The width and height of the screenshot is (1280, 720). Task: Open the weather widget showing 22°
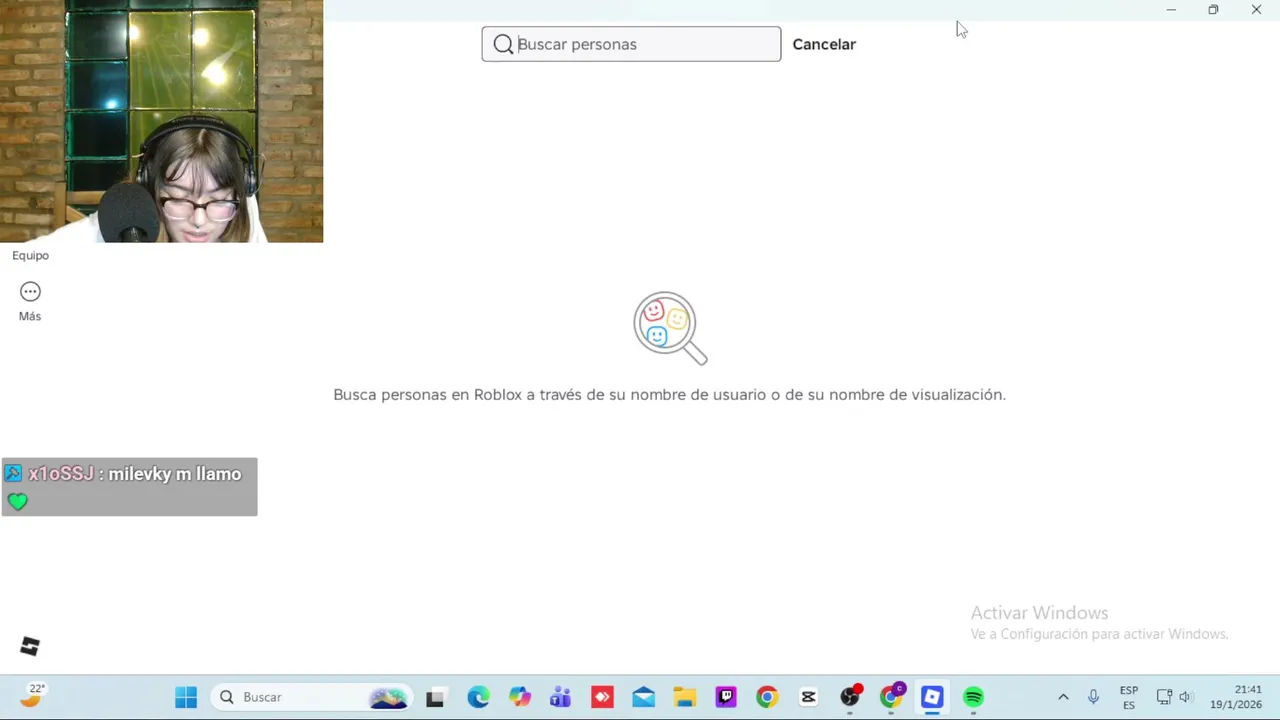coord(34,695)
